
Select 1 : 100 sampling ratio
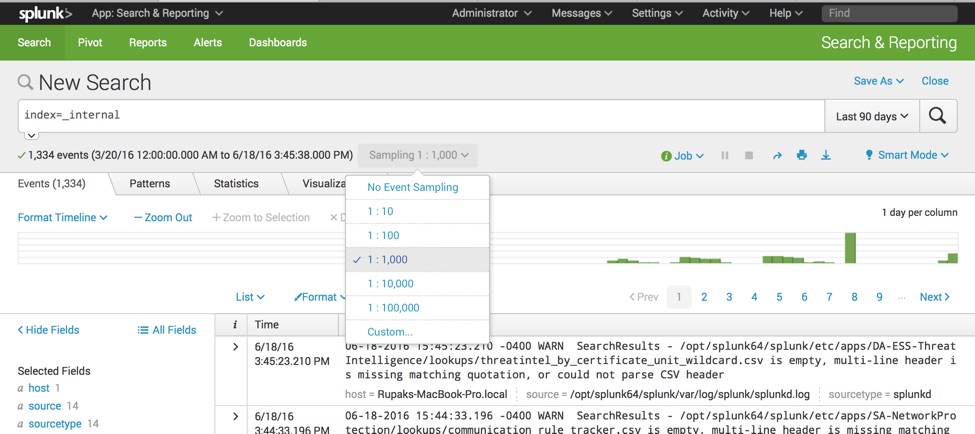coord(417,236)
